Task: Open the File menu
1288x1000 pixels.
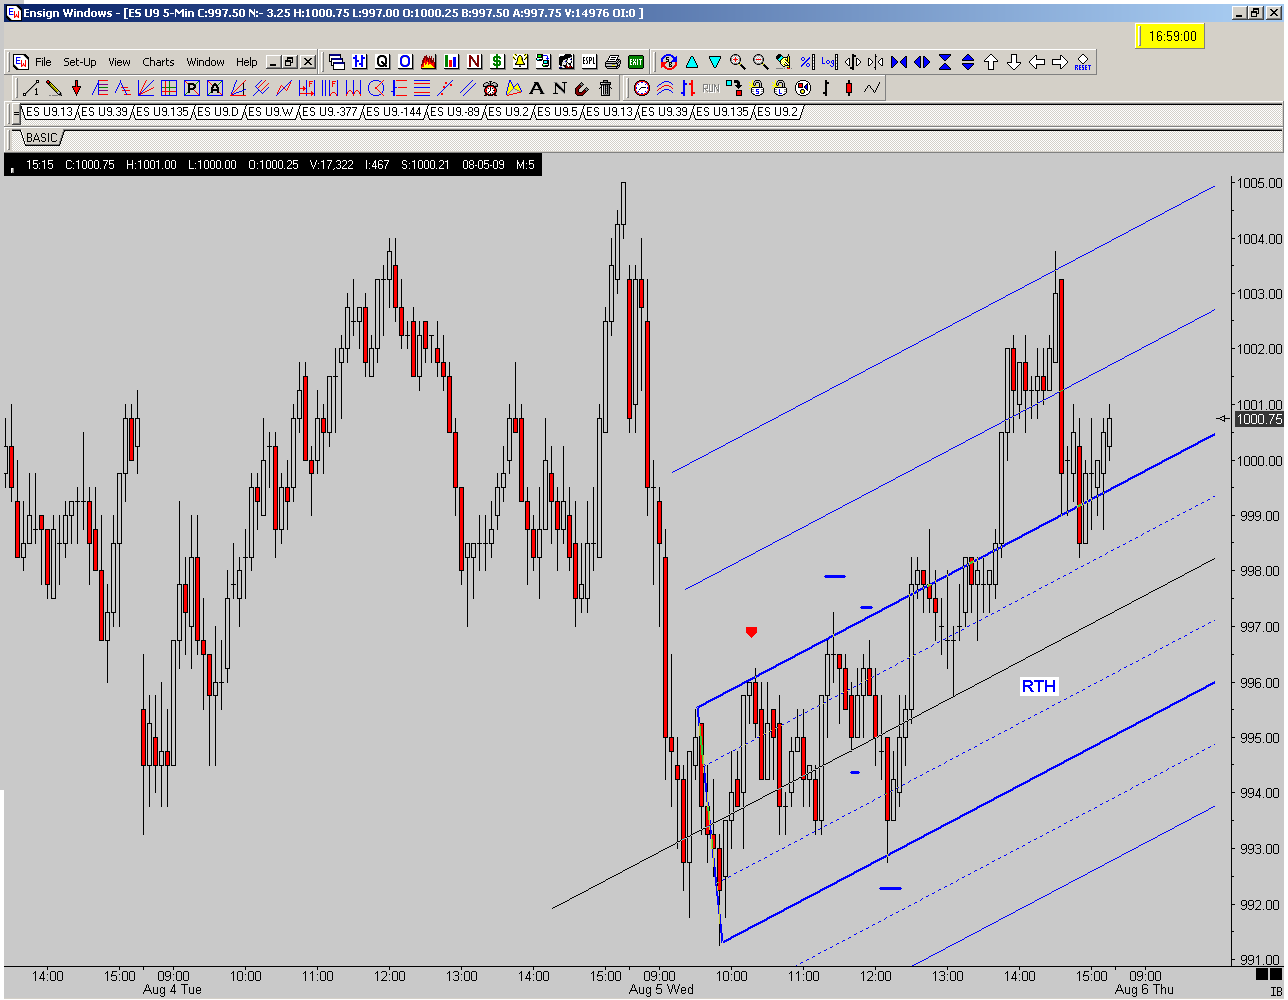Action: 43,62
